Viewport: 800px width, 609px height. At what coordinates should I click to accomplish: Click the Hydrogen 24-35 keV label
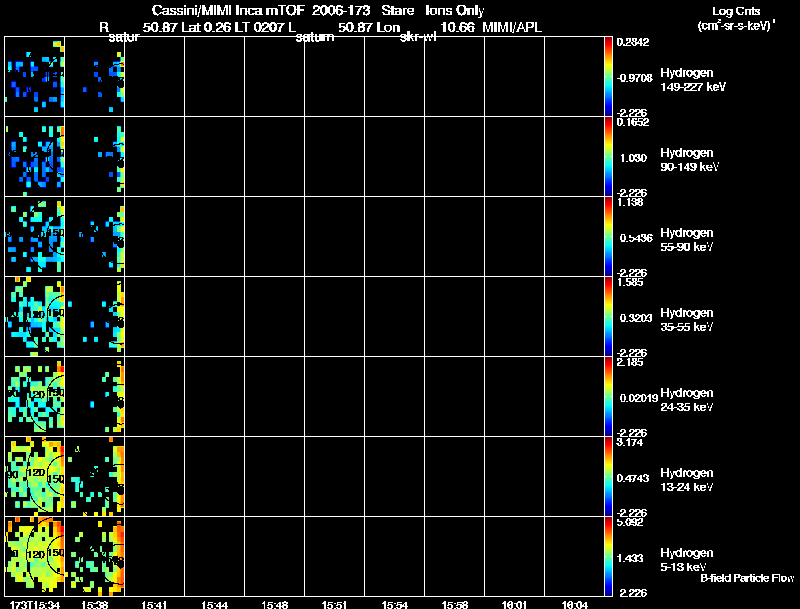(x=686, y=400)
